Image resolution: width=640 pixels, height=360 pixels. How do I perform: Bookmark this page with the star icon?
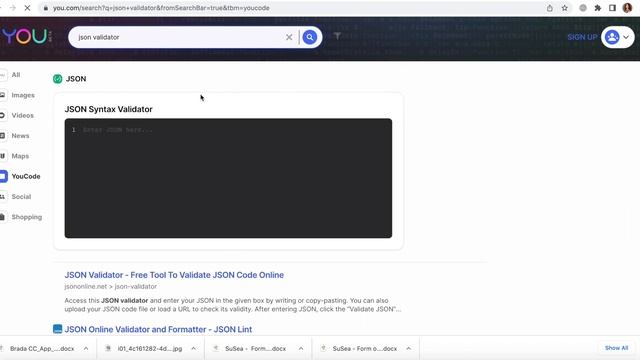[564, 8]
